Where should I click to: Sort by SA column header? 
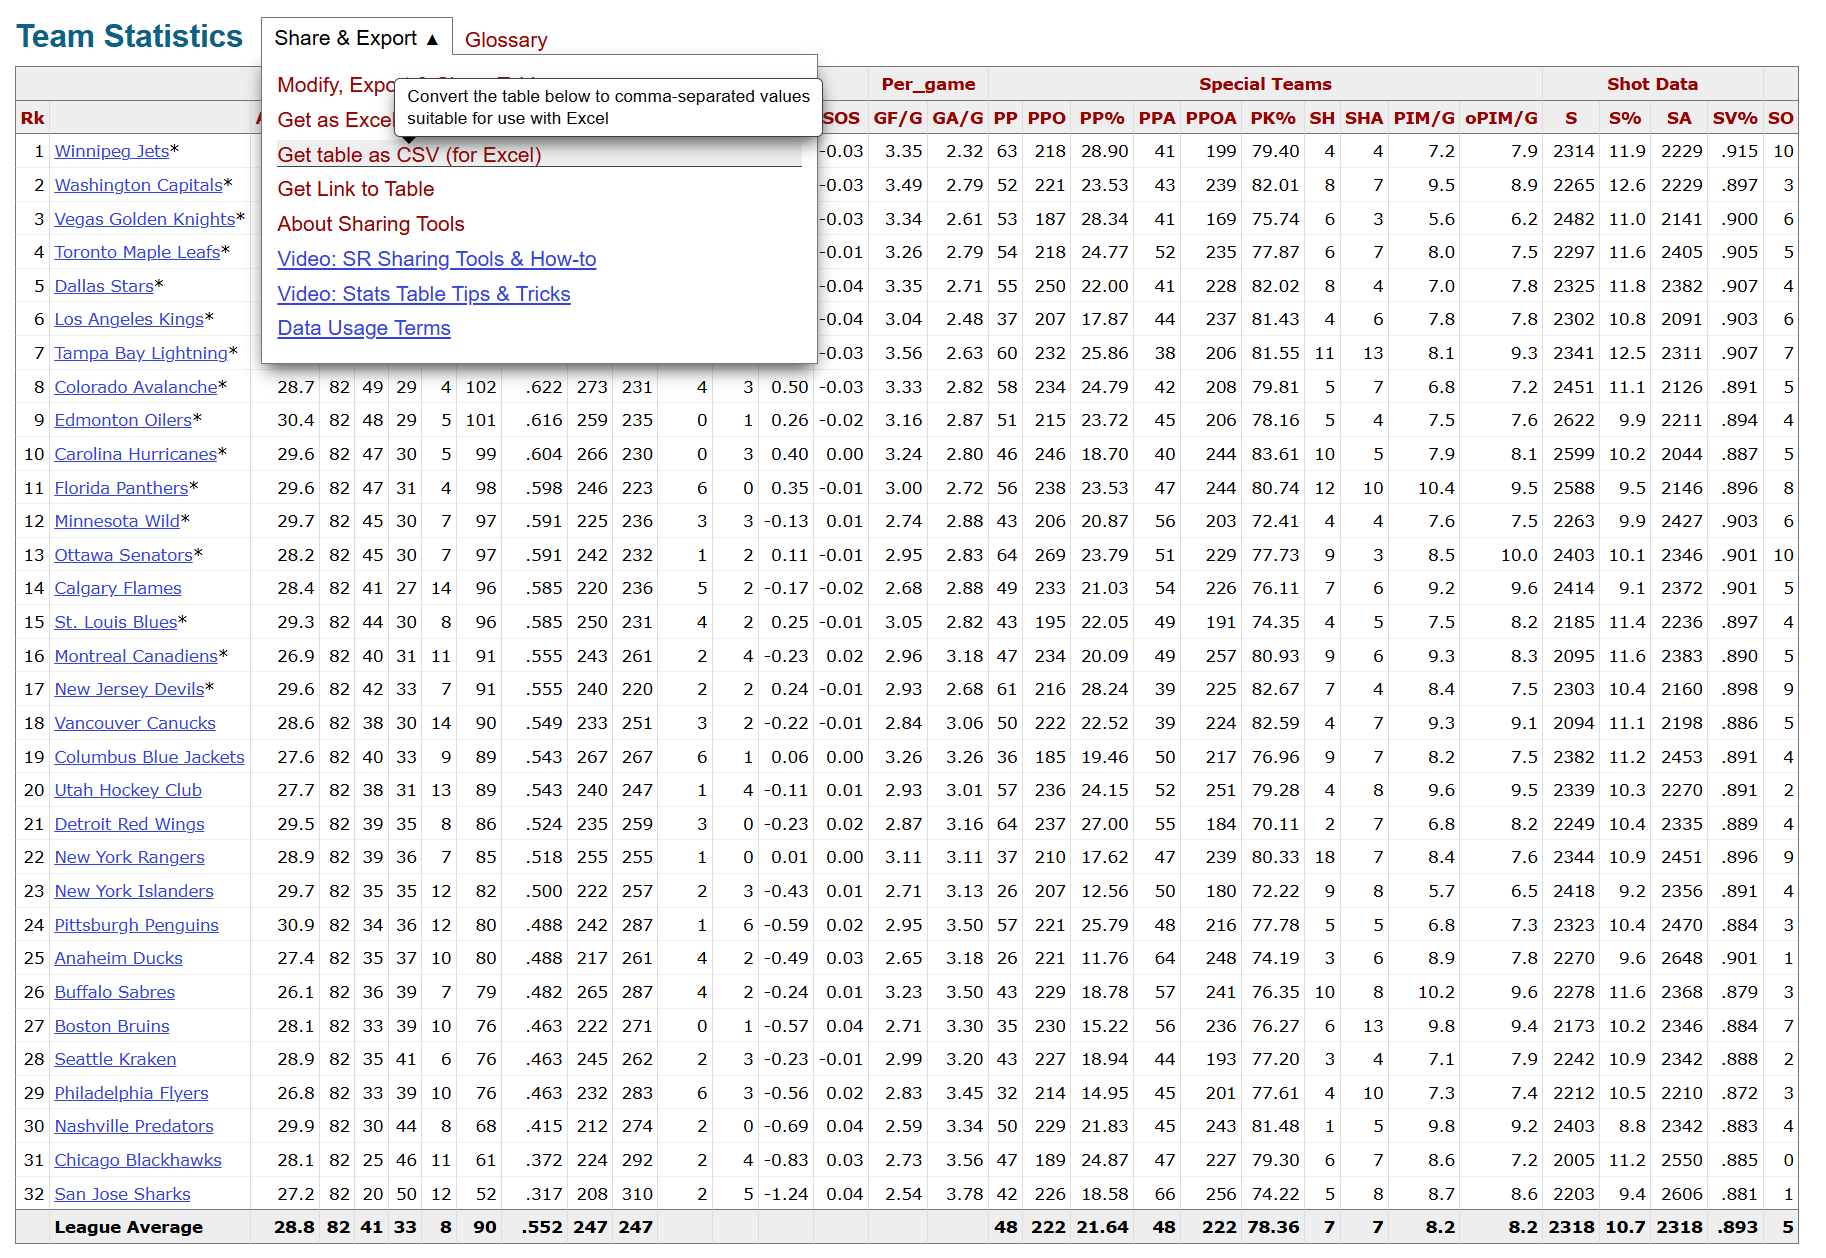coord(1678,118)
